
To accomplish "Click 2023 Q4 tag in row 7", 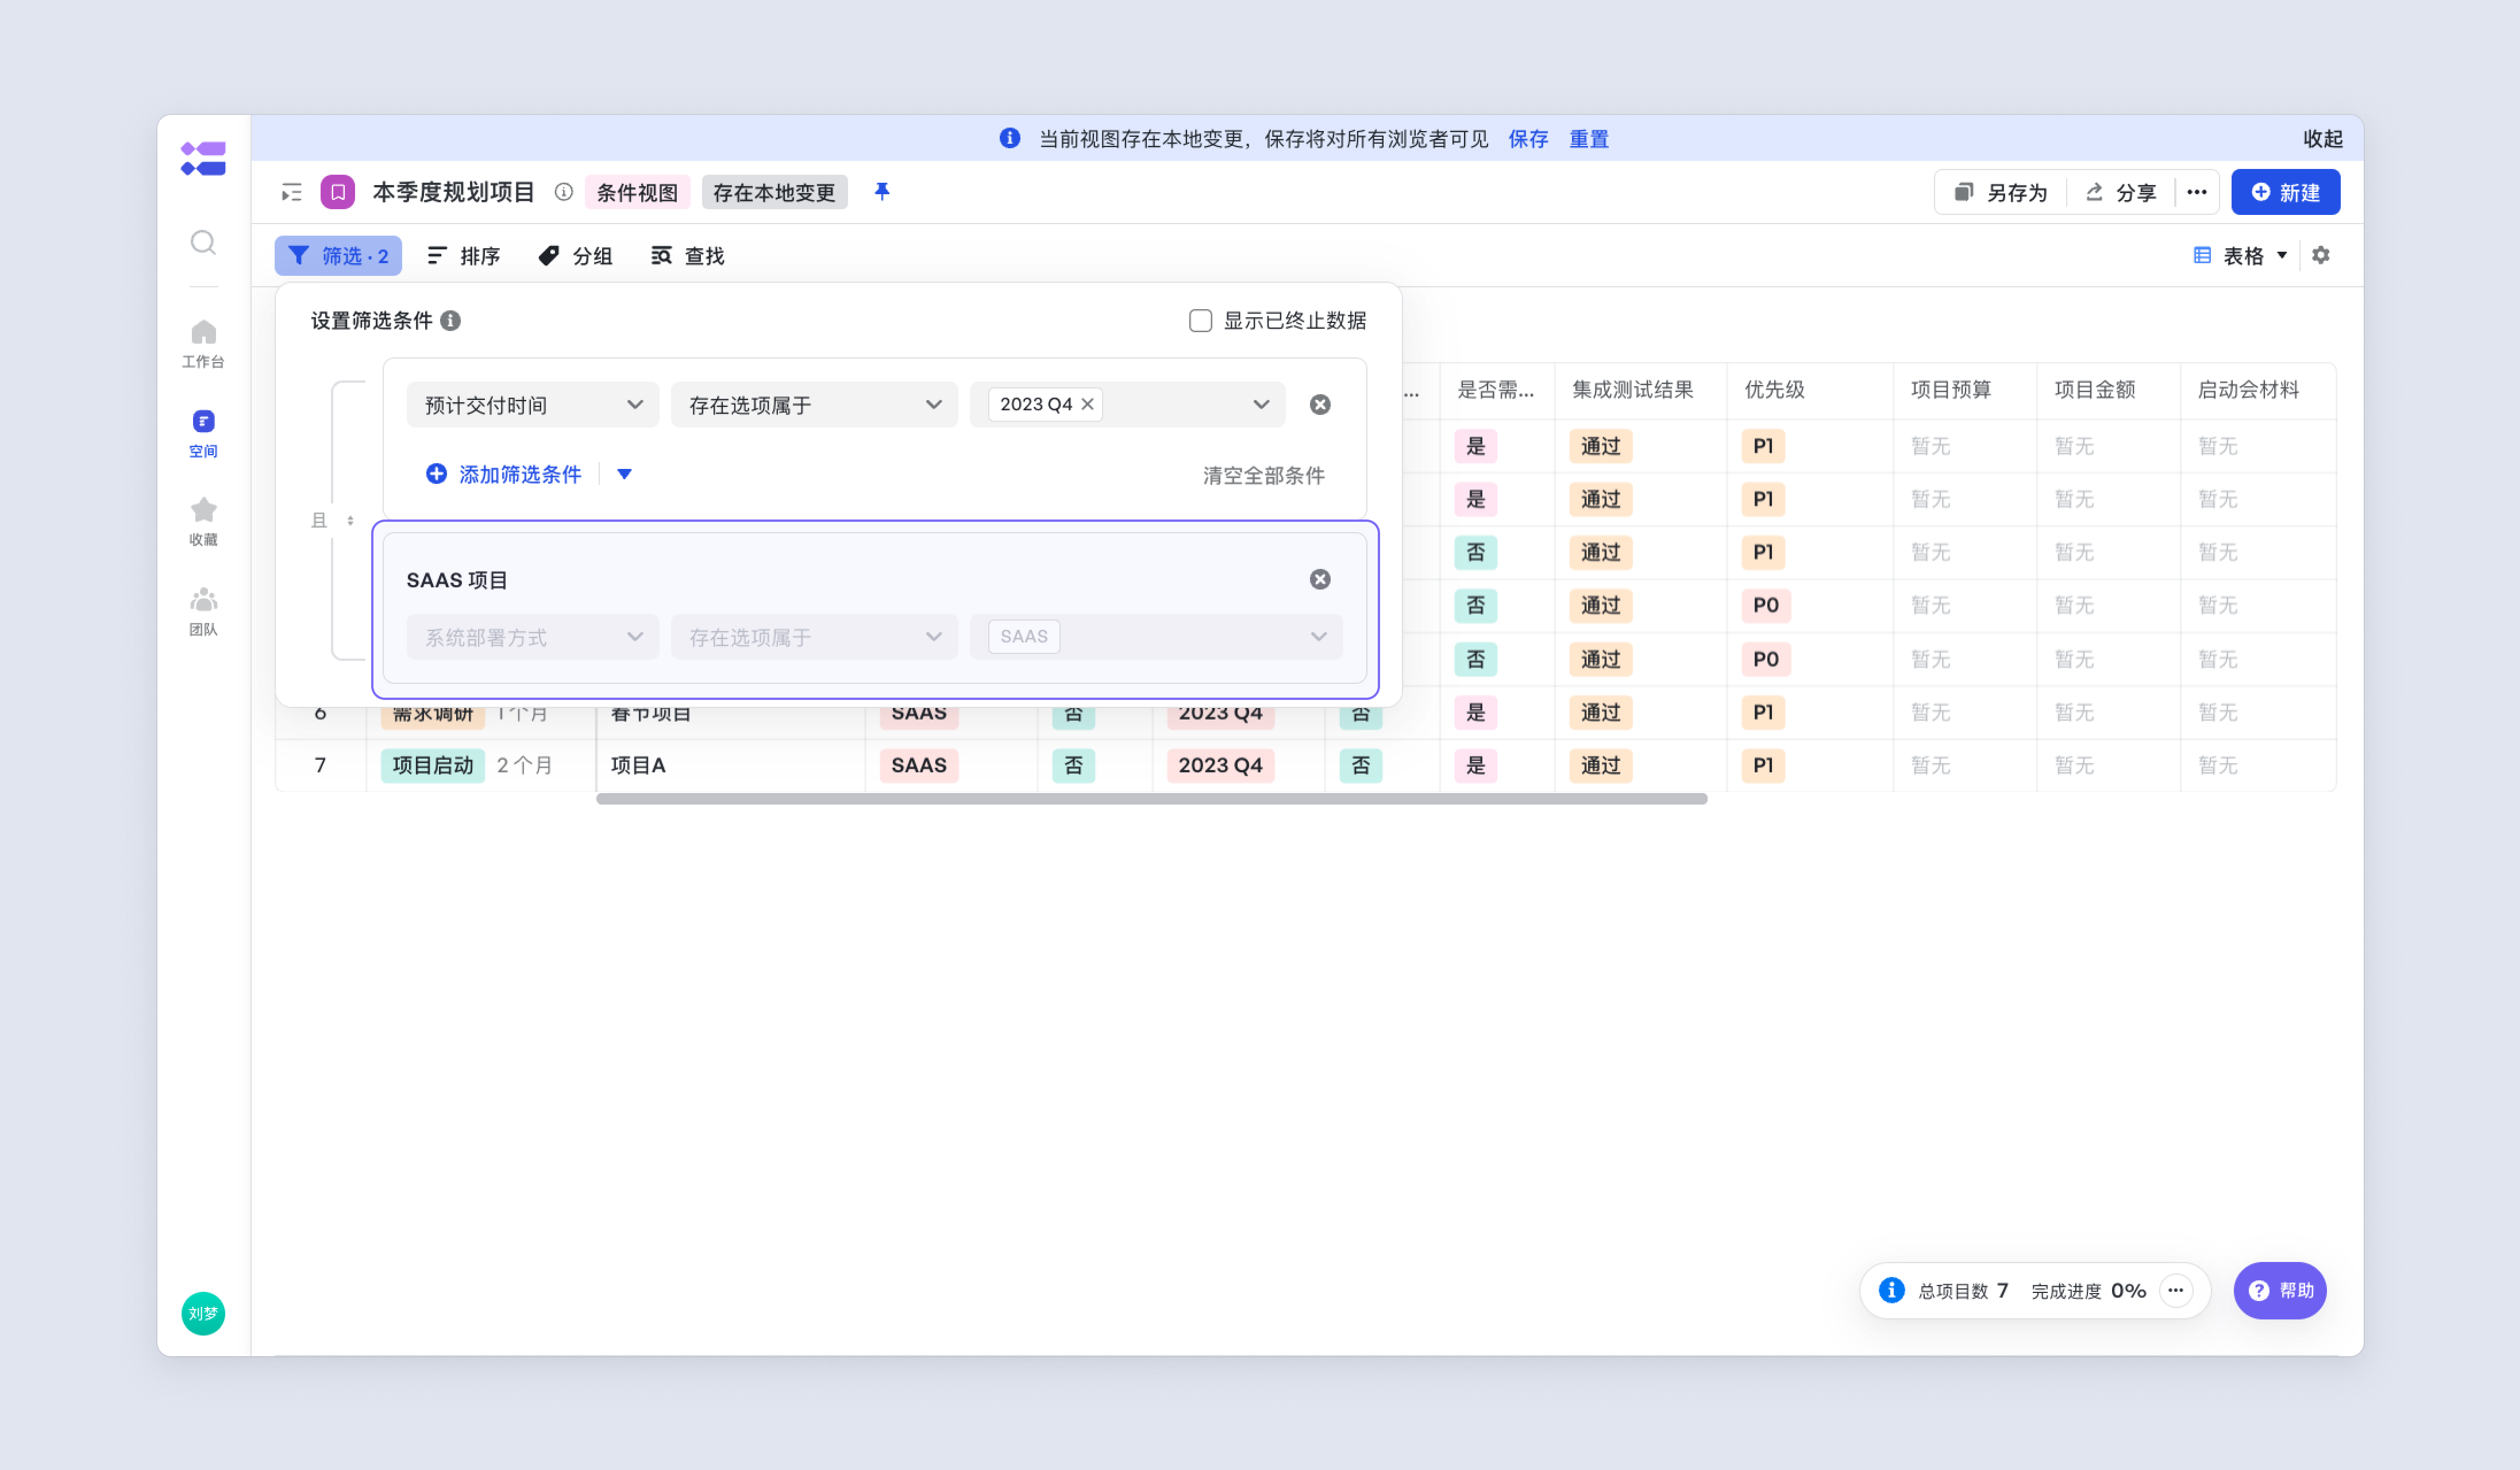I will point(1220,765).
